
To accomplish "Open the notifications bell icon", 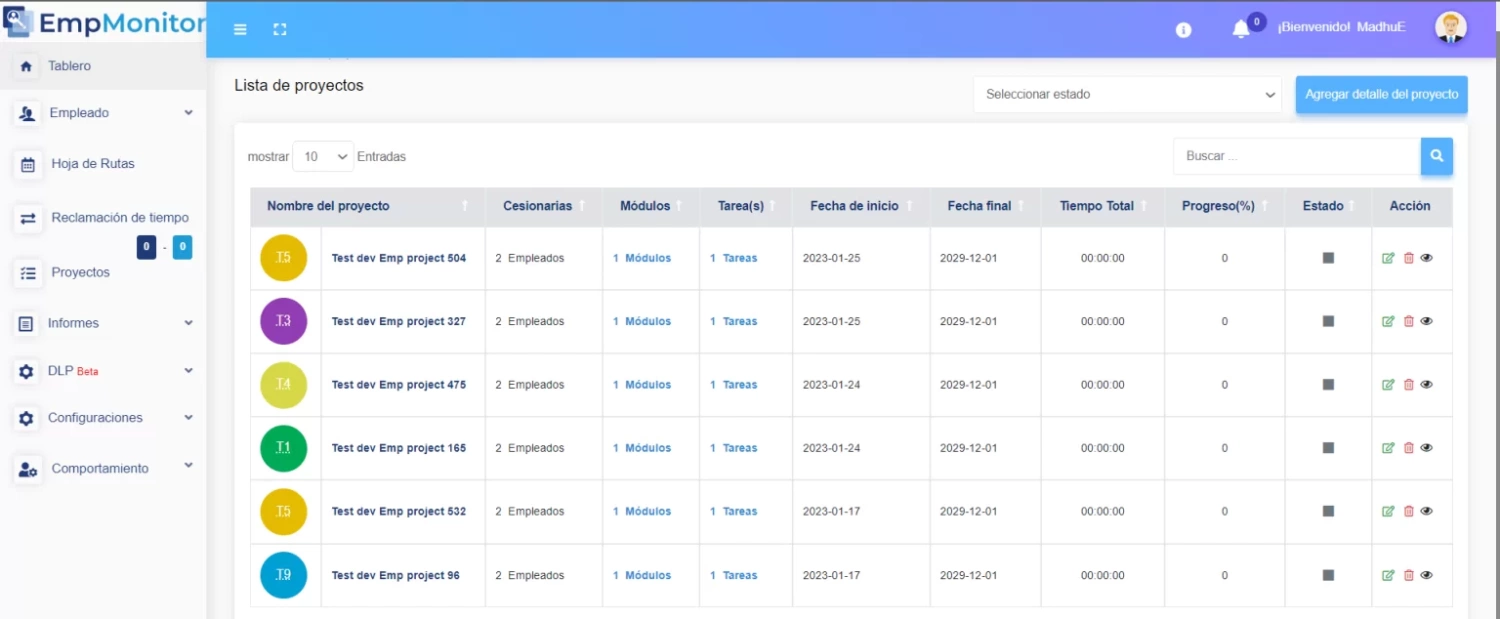I will click(1241, 29).
